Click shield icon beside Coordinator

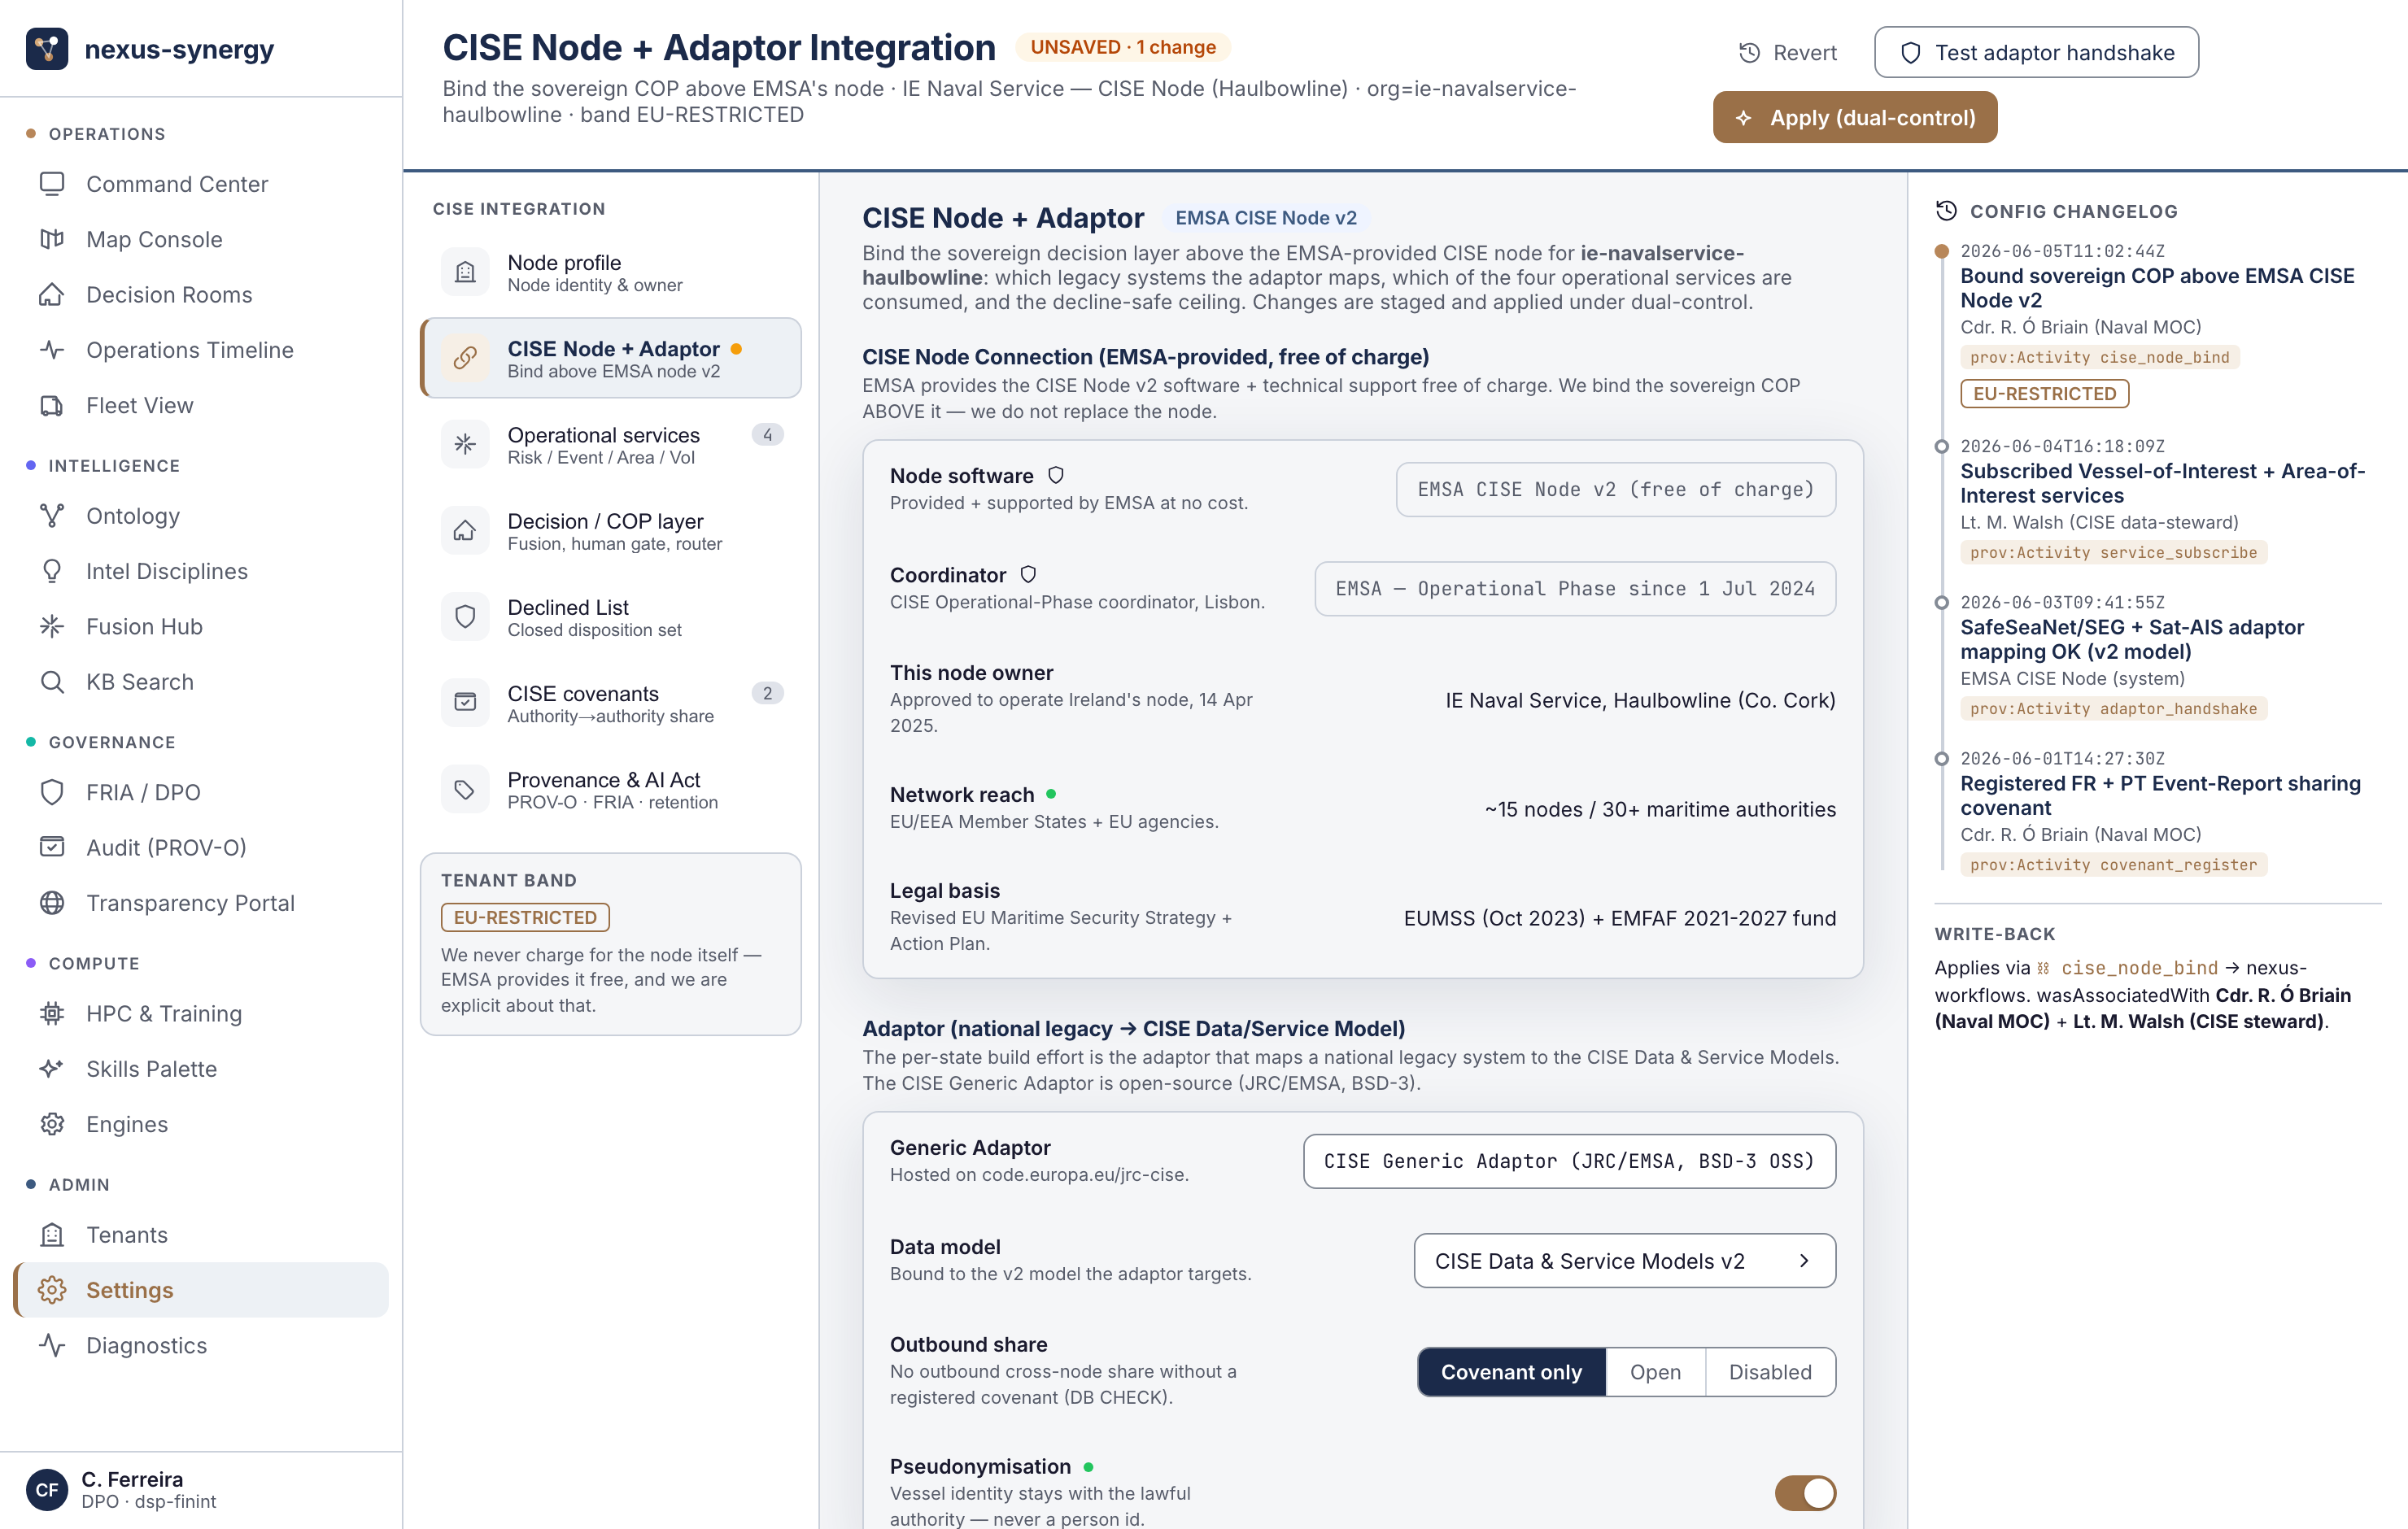click(1028, 575)
